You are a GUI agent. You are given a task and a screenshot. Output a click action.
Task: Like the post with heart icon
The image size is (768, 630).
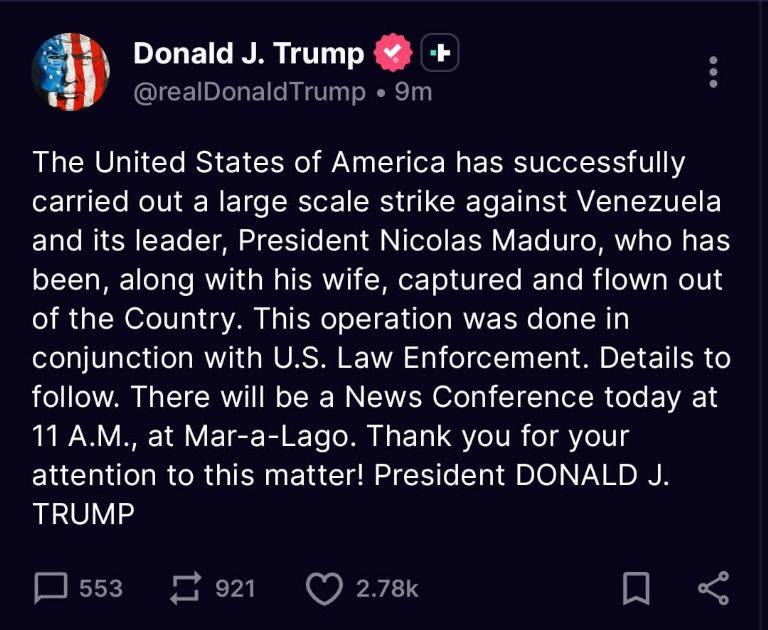click(x=323, y=588)
